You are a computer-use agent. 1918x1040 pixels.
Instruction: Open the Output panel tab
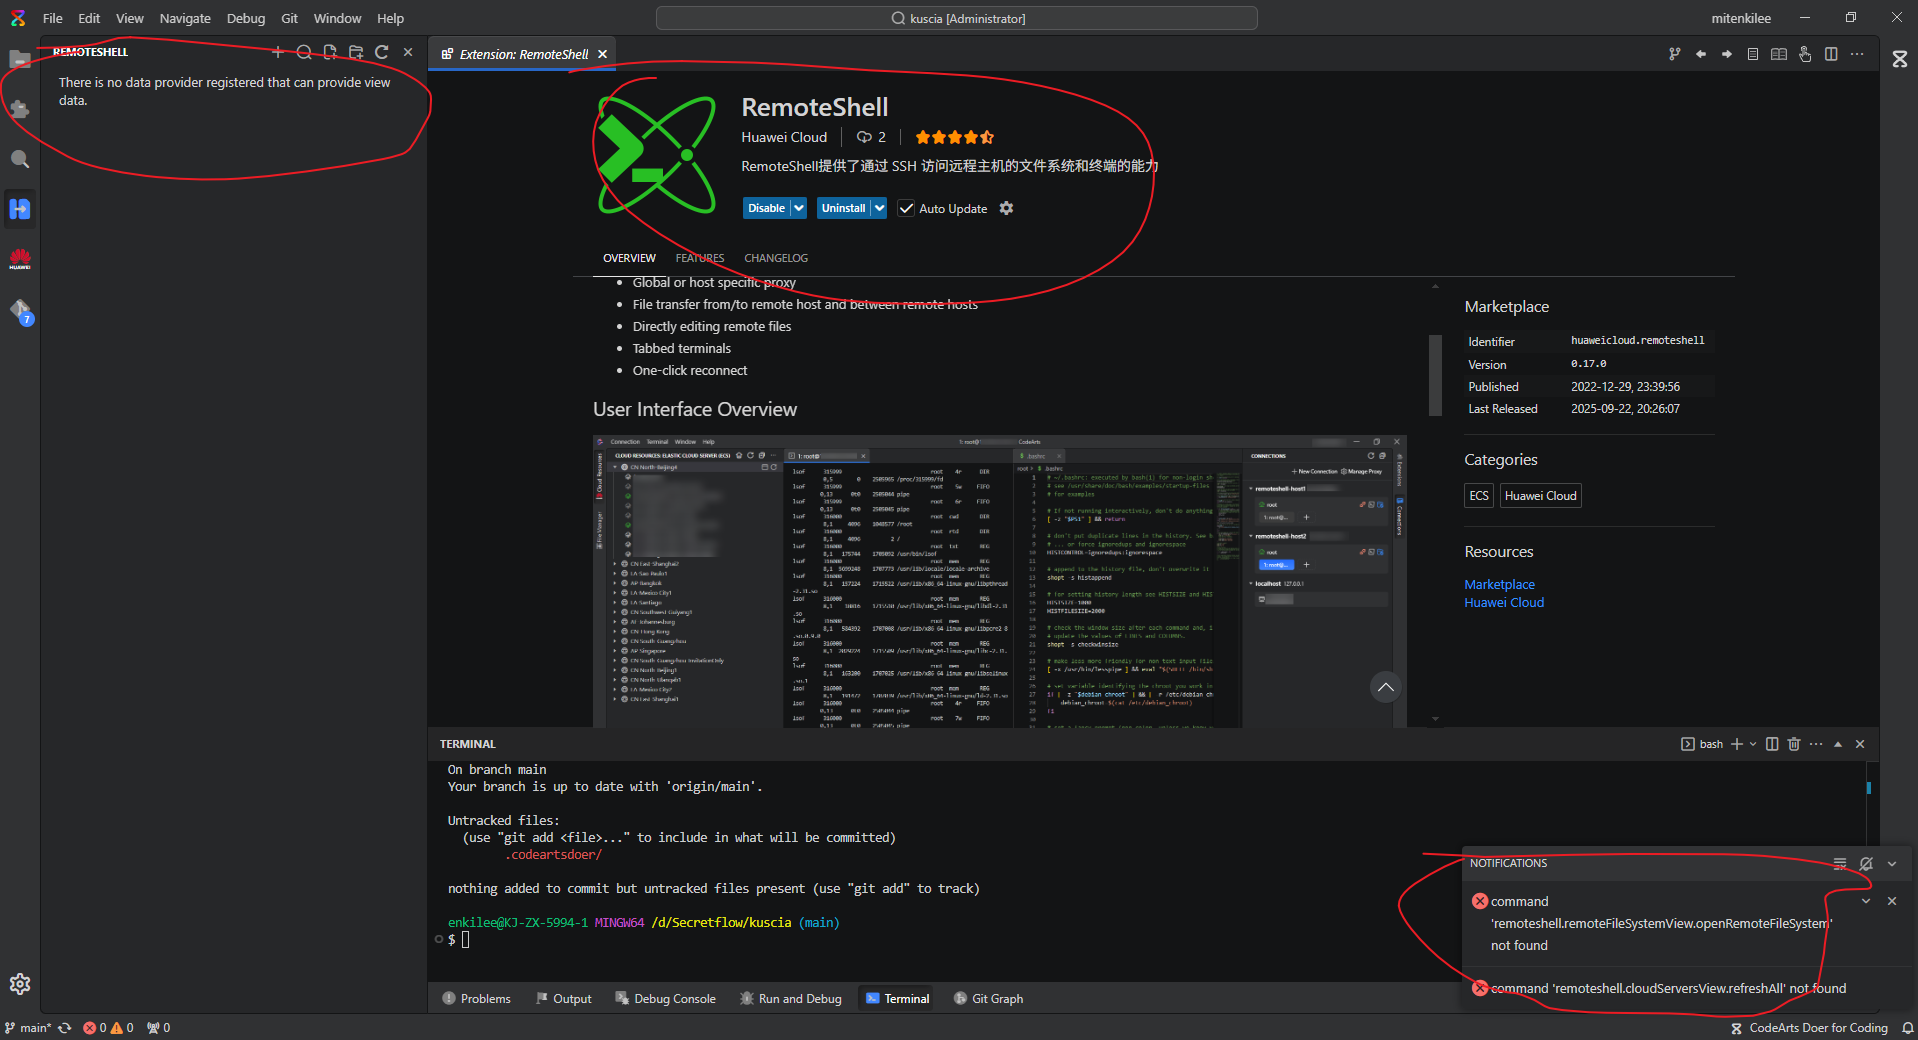pos(564,998)
